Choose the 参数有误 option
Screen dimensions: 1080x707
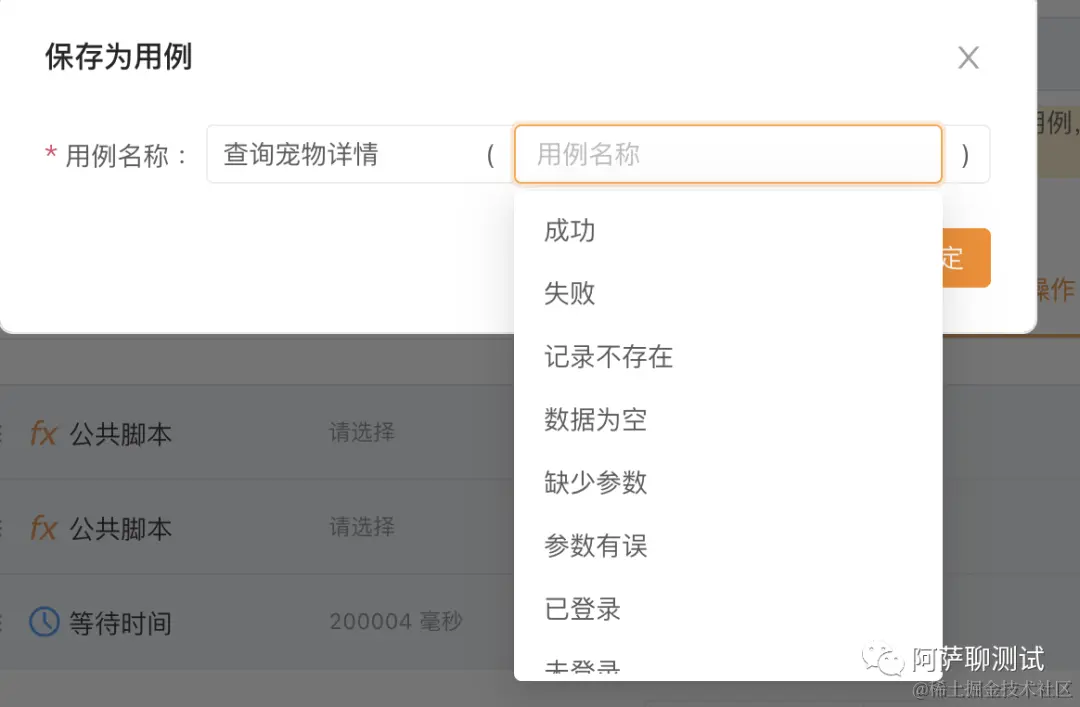[x=595, y=546]
